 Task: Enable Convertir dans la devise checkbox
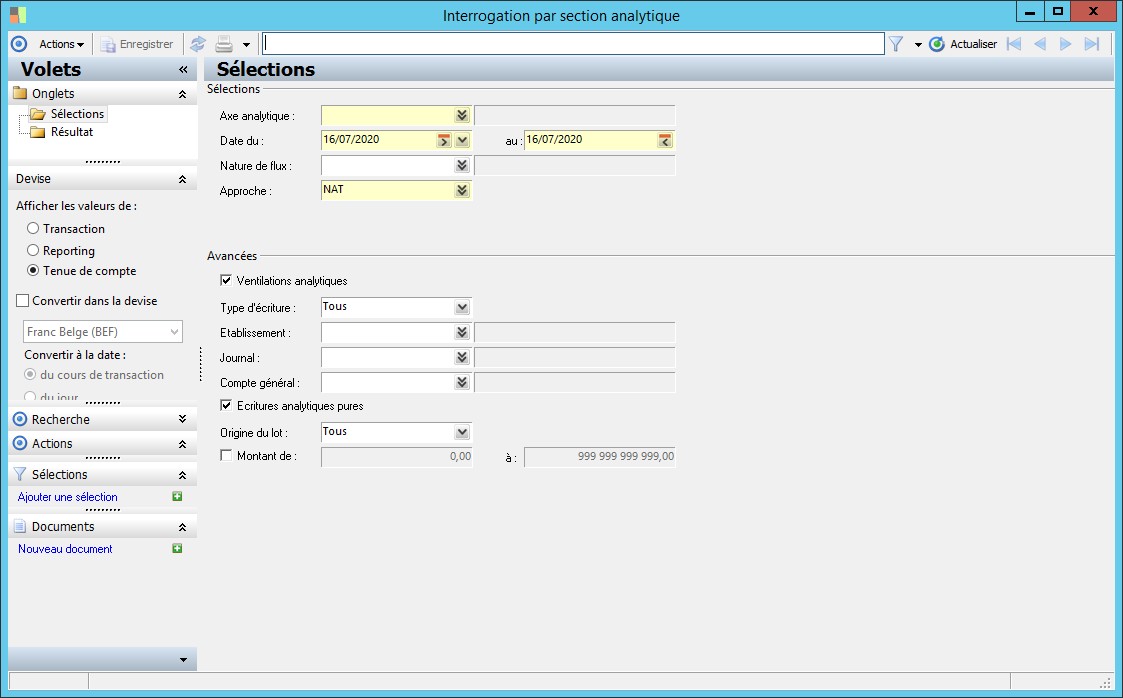pyautogui.click(x=23, y=301)
